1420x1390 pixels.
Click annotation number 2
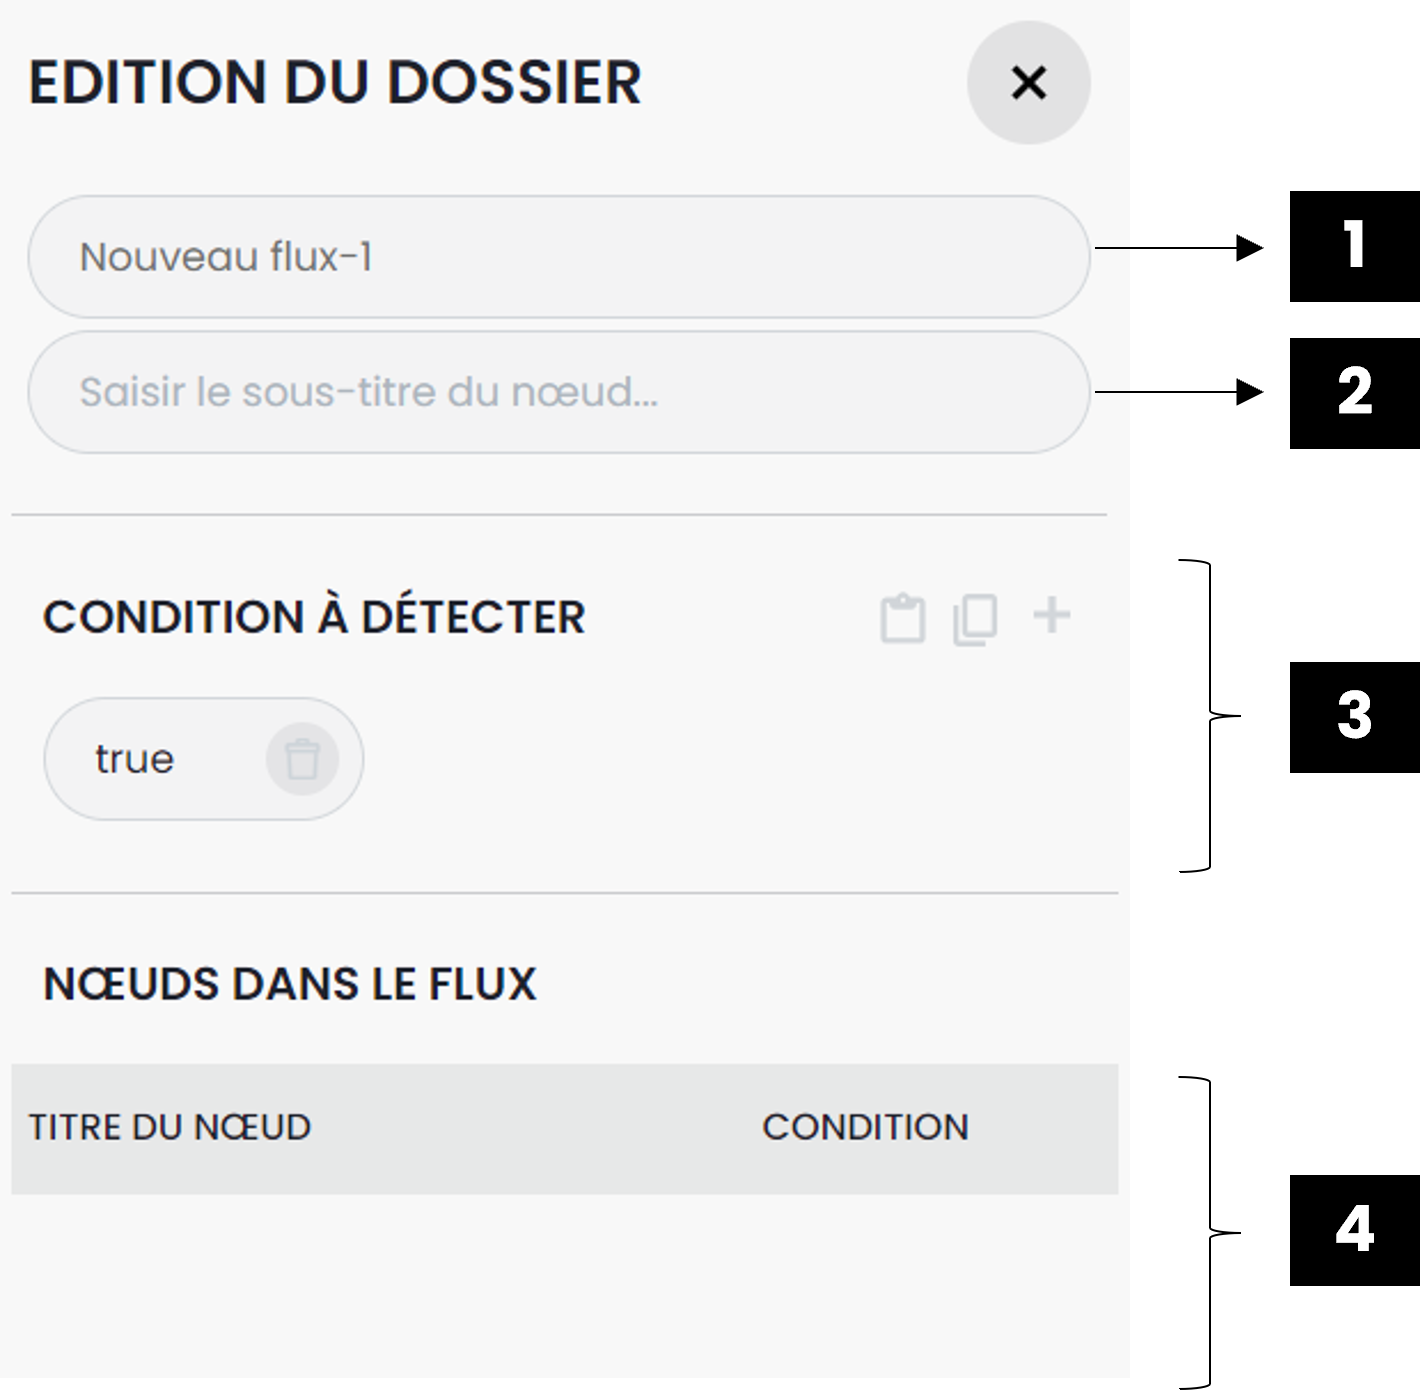point(1355,391)
